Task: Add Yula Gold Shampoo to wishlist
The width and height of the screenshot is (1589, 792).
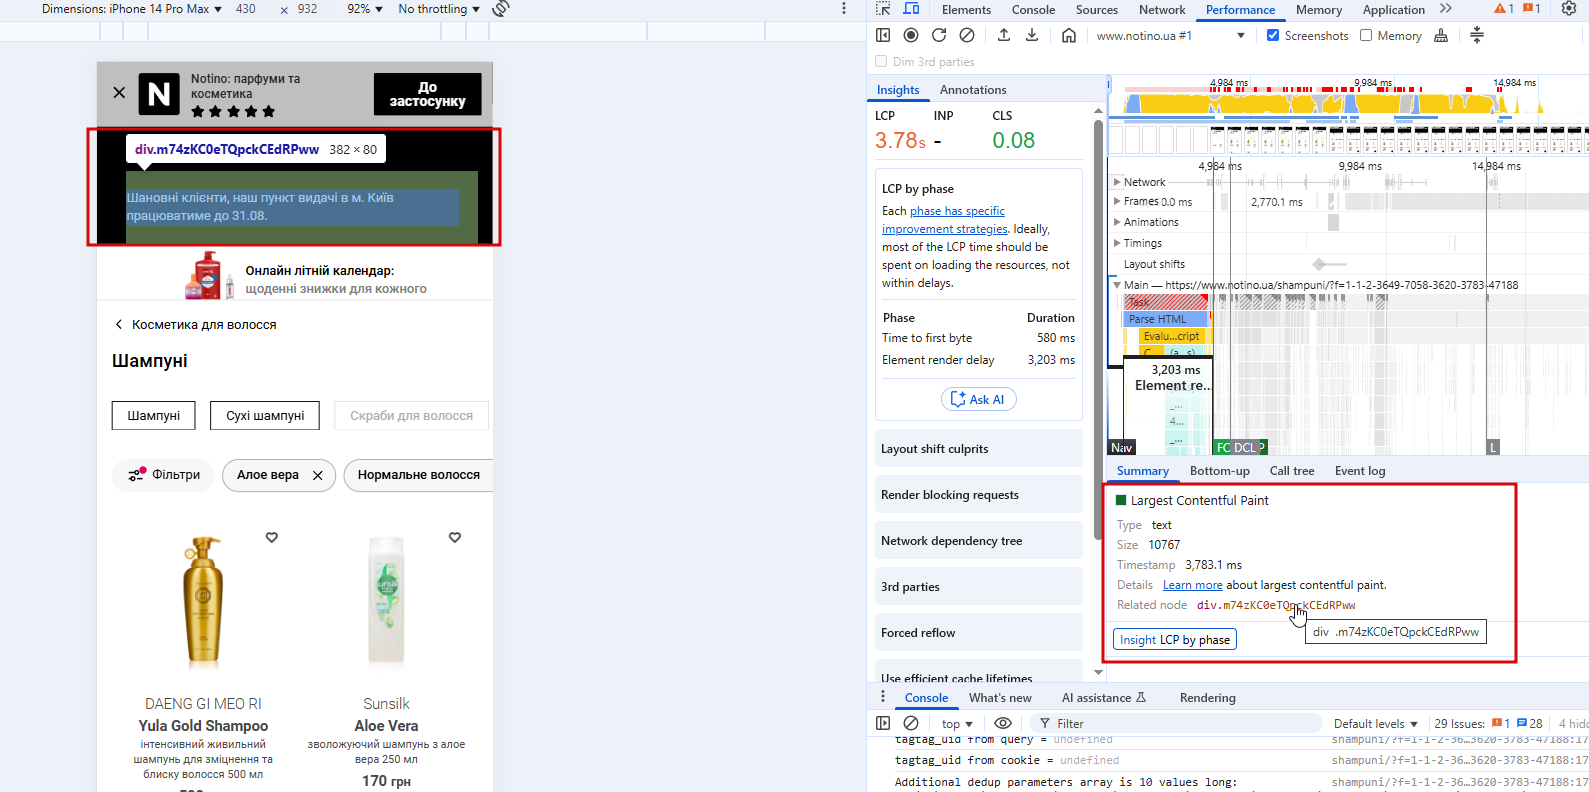Action: point(271,537)
